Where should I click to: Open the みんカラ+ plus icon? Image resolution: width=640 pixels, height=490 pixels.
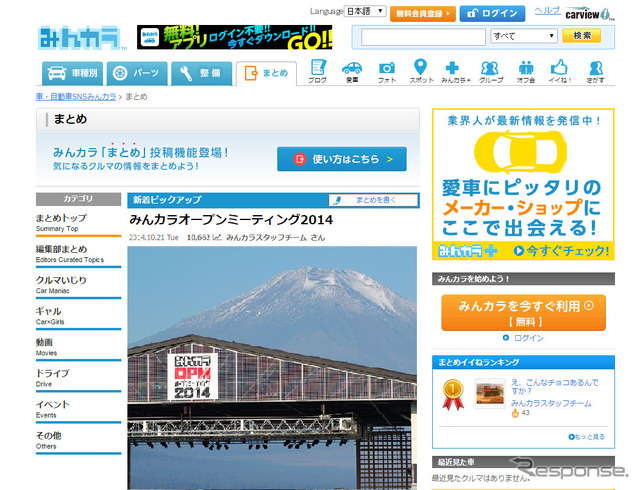pos(456,71)
